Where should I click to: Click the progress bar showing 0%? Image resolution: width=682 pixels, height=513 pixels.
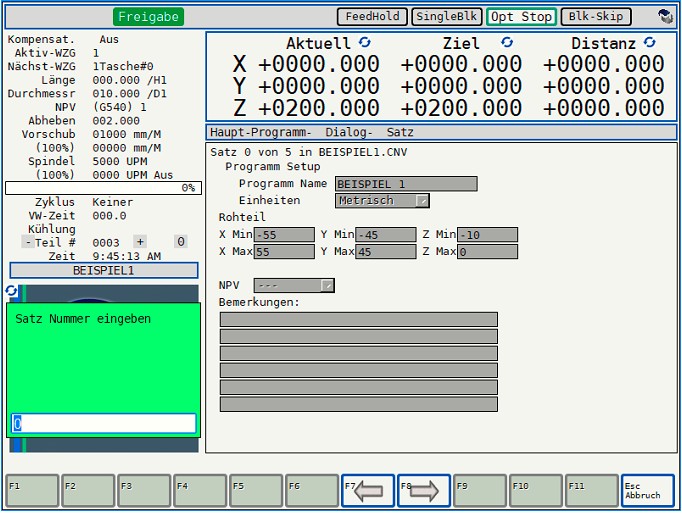click(x=104, y=188)
